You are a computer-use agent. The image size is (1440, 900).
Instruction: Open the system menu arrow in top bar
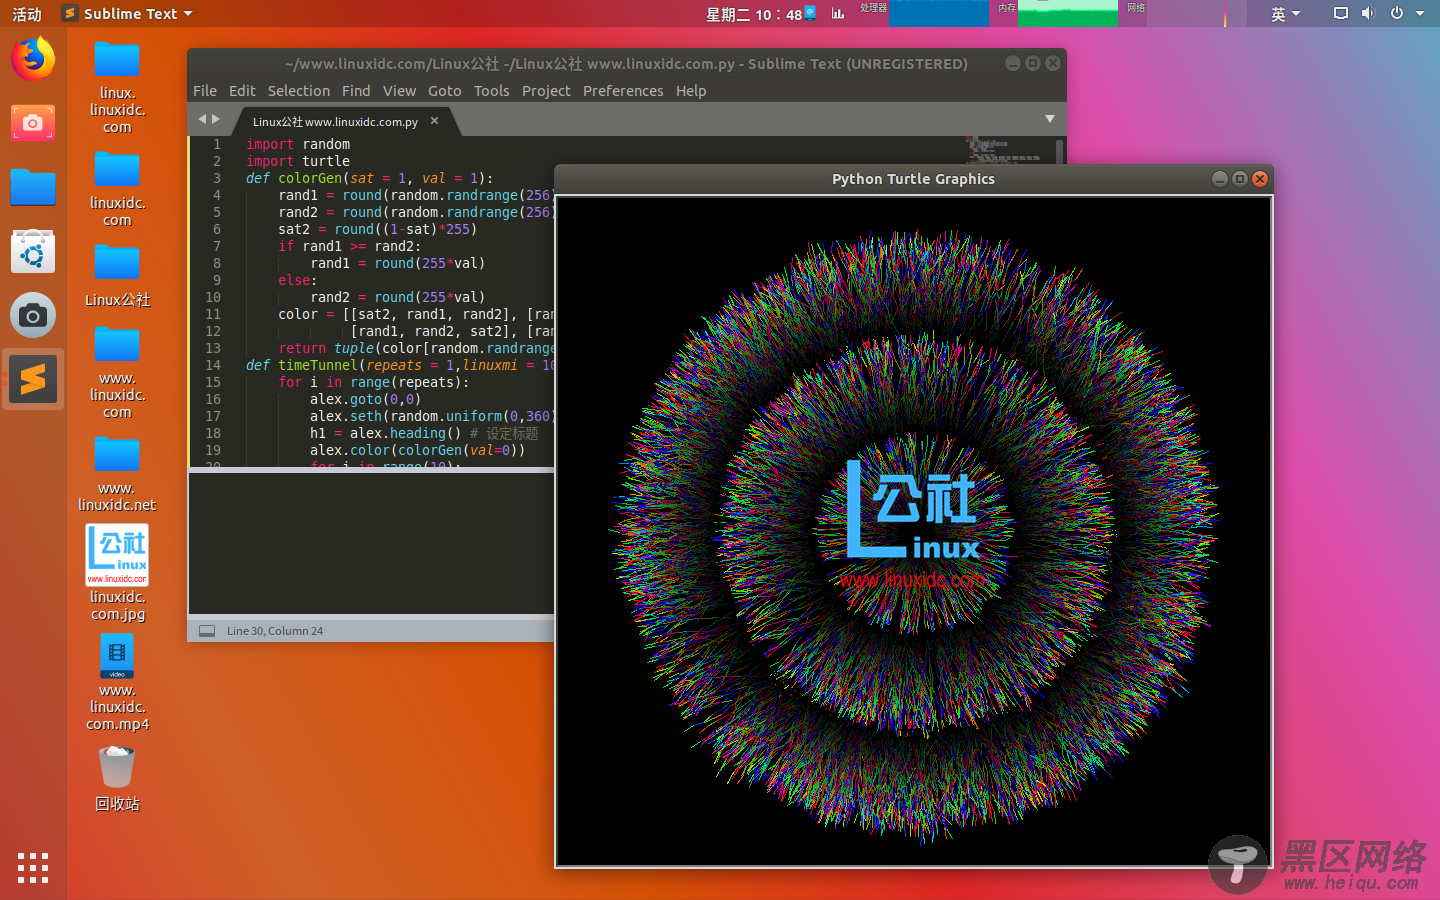(x=1420, y=13)
